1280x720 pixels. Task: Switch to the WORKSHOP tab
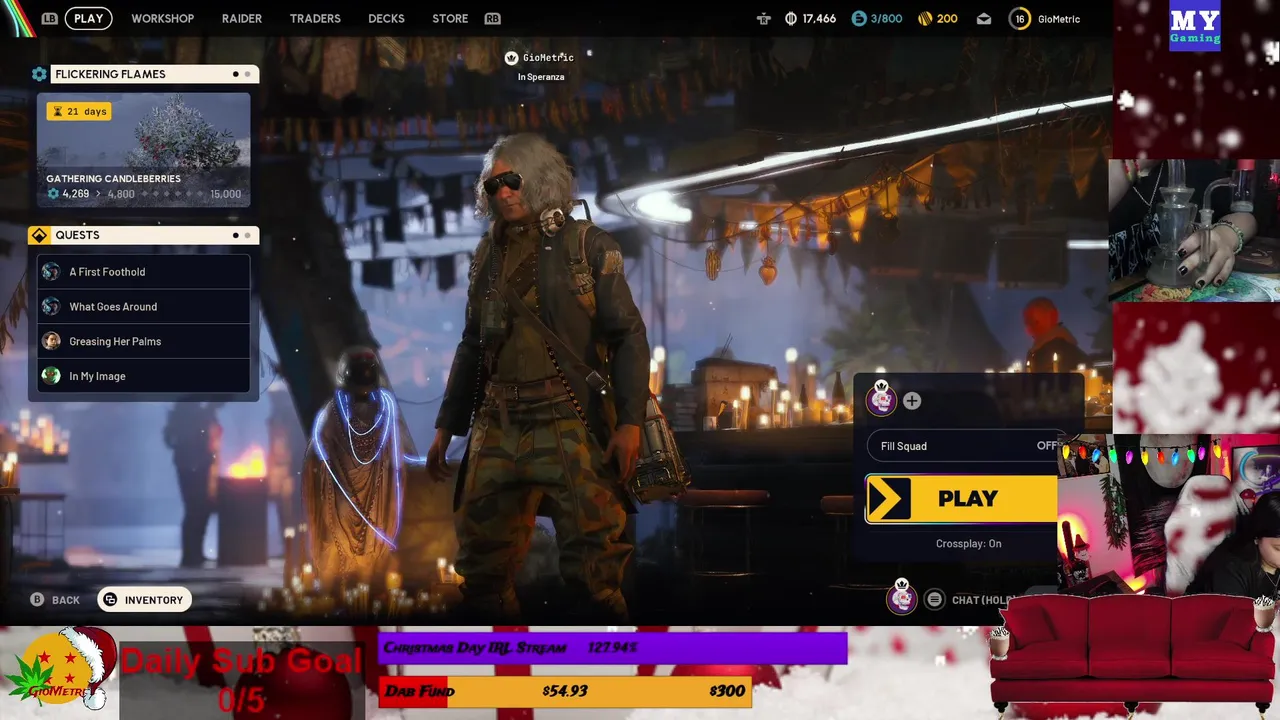point(163,19)
